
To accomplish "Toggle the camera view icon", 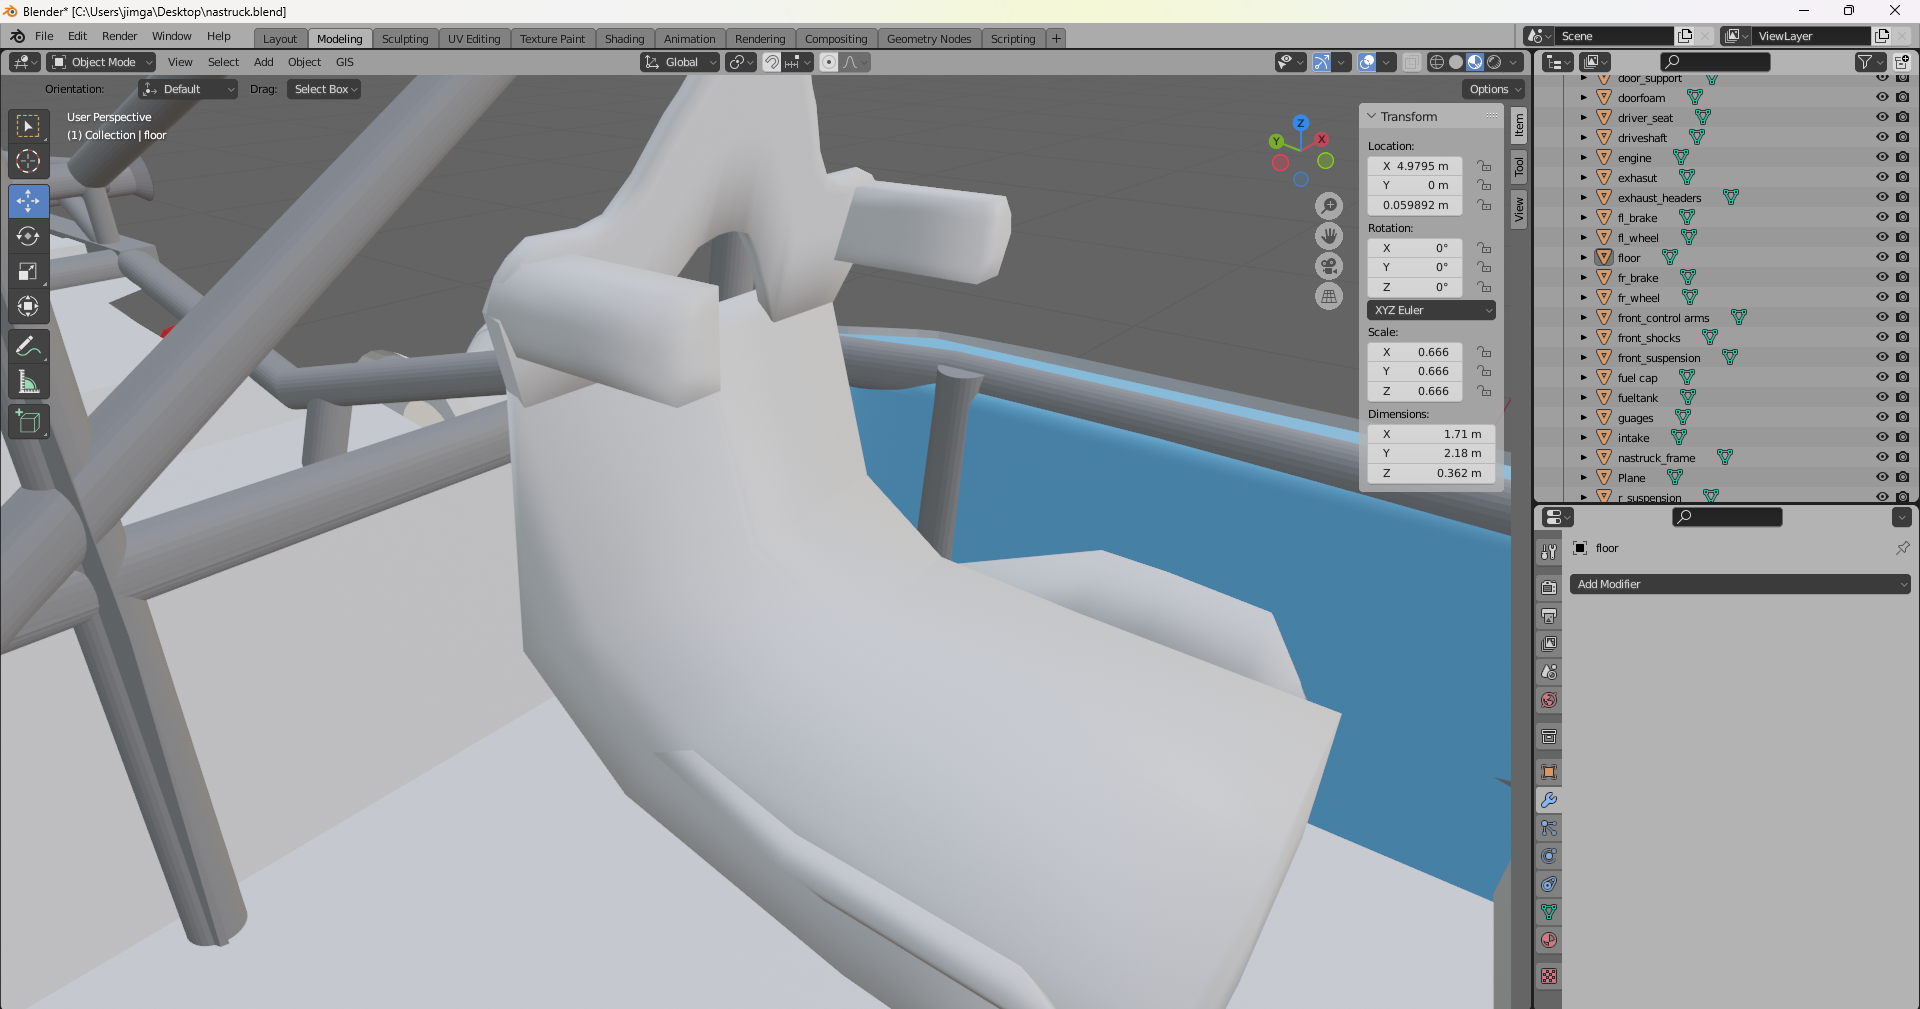I will point(1329,266).
